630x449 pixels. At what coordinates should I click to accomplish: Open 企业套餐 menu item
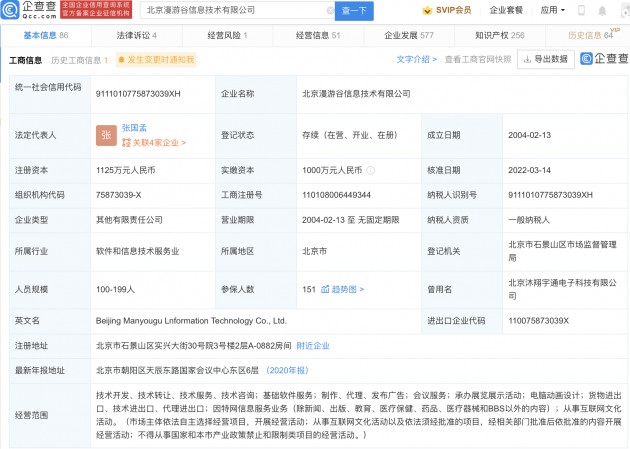pos(506,10)
